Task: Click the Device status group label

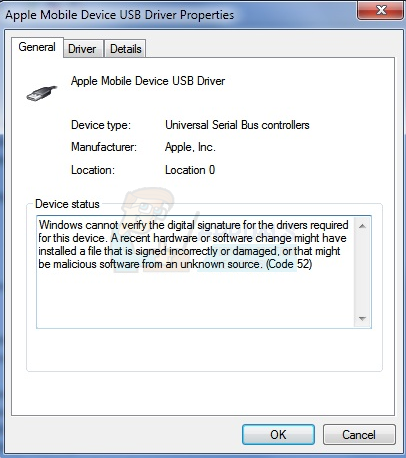Action: coord(67,204)
